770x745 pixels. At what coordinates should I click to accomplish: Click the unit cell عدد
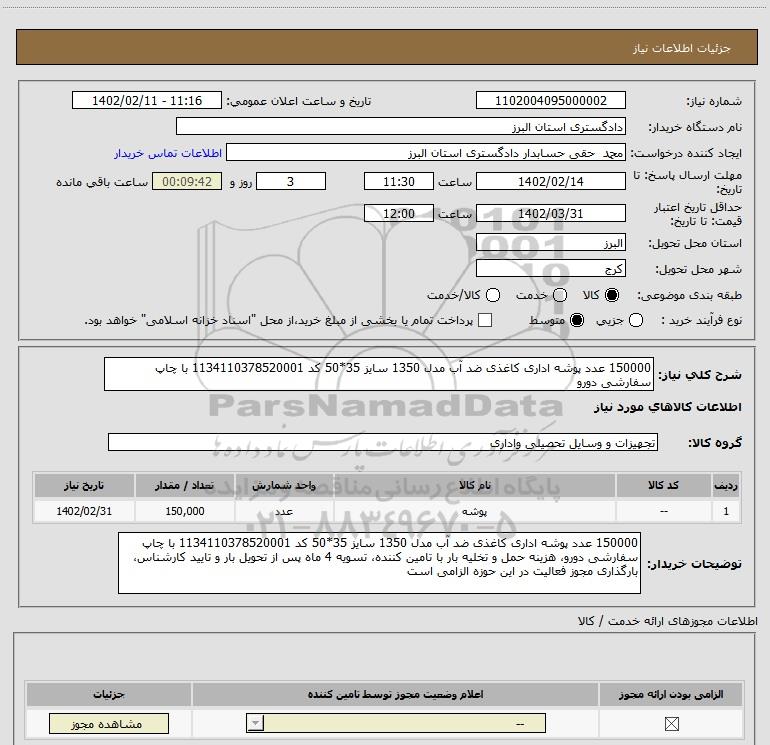[x=284, y=511]
